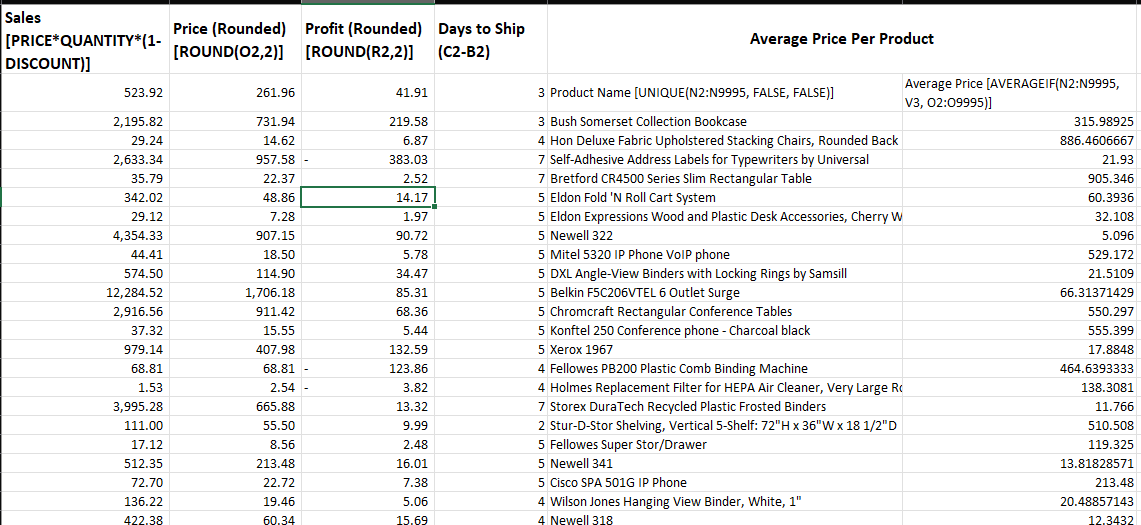Select sales cell 3,995.28
Viewport: 1141px width, 525px height.
click(x=84, y=406)
